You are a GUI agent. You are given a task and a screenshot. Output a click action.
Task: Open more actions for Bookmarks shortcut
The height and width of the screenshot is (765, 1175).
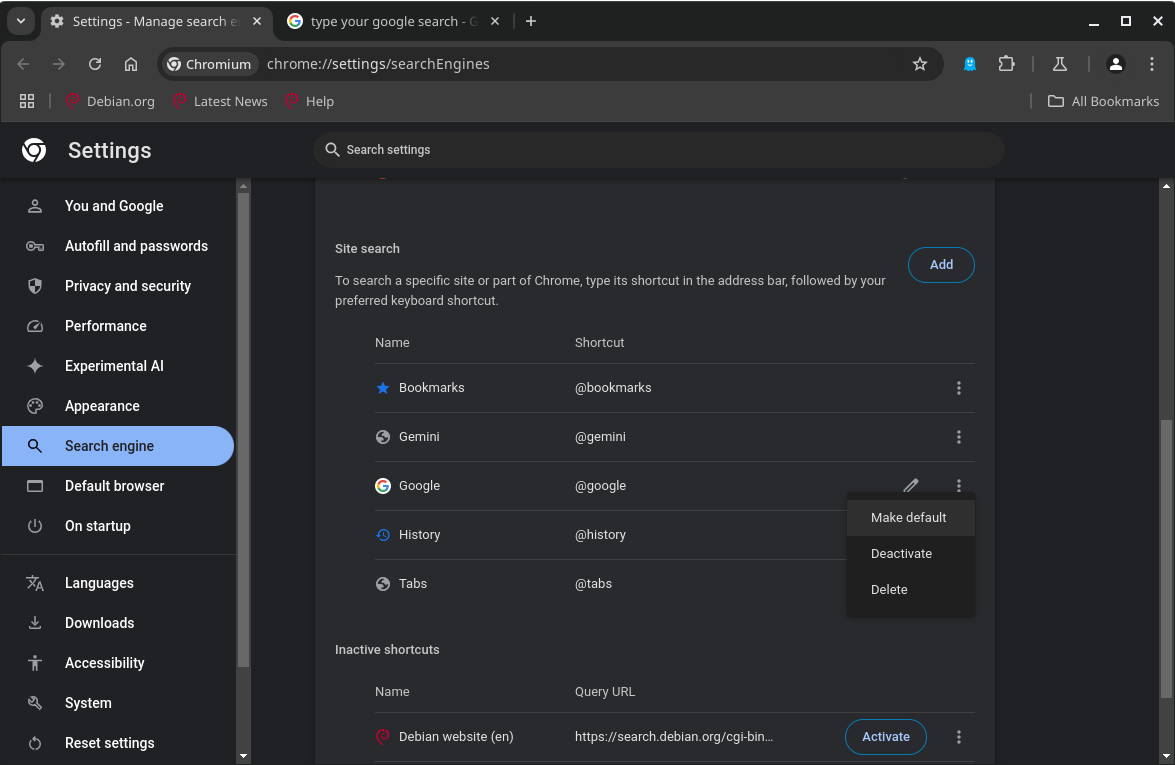click(x=958, y=388)
